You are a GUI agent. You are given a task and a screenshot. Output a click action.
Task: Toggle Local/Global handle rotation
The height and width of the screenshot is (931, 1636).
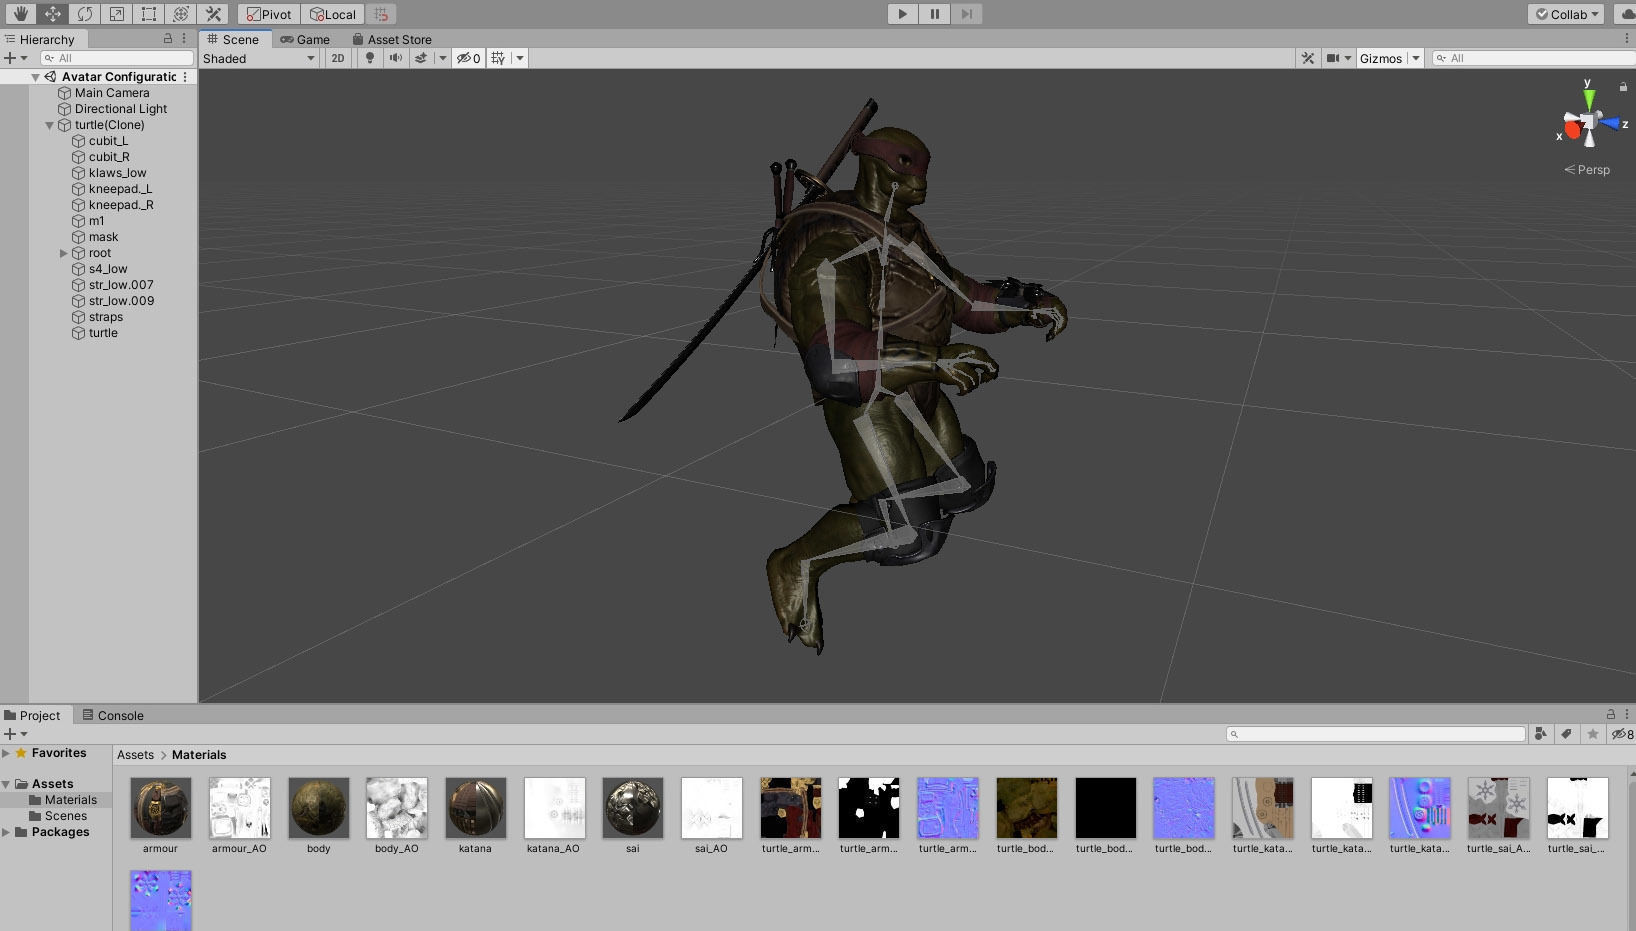(x=333, y=14)
